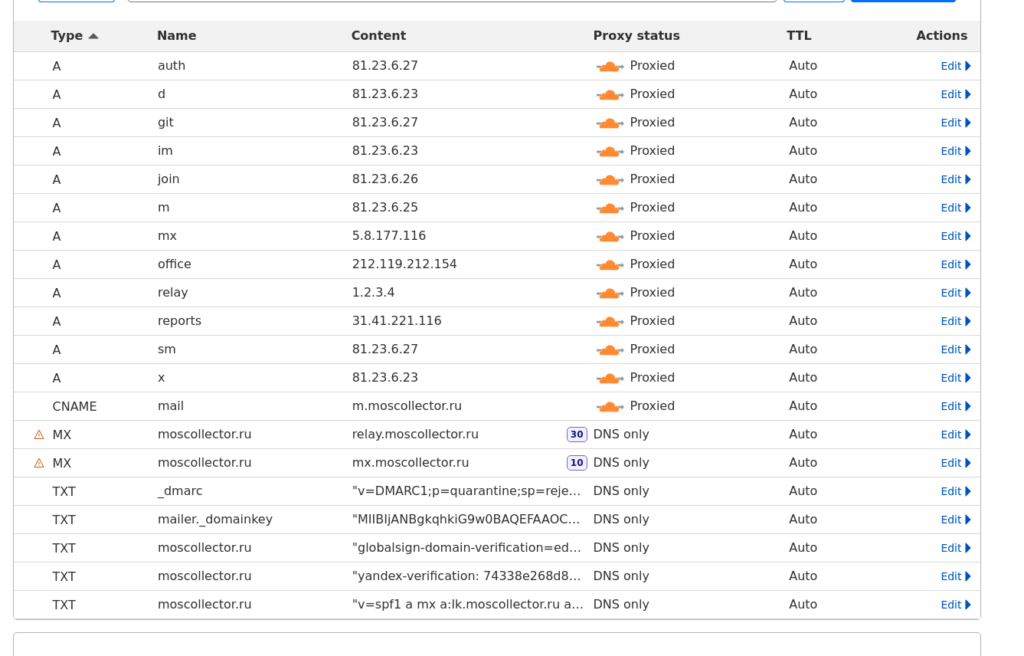
Task: Open Edit for the _dmarc TXT record
Action: 955,492
